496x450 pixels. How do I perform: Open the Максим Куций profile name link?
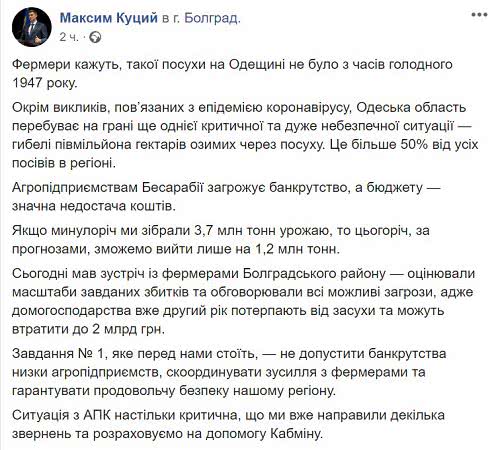[x=109, y=18]
